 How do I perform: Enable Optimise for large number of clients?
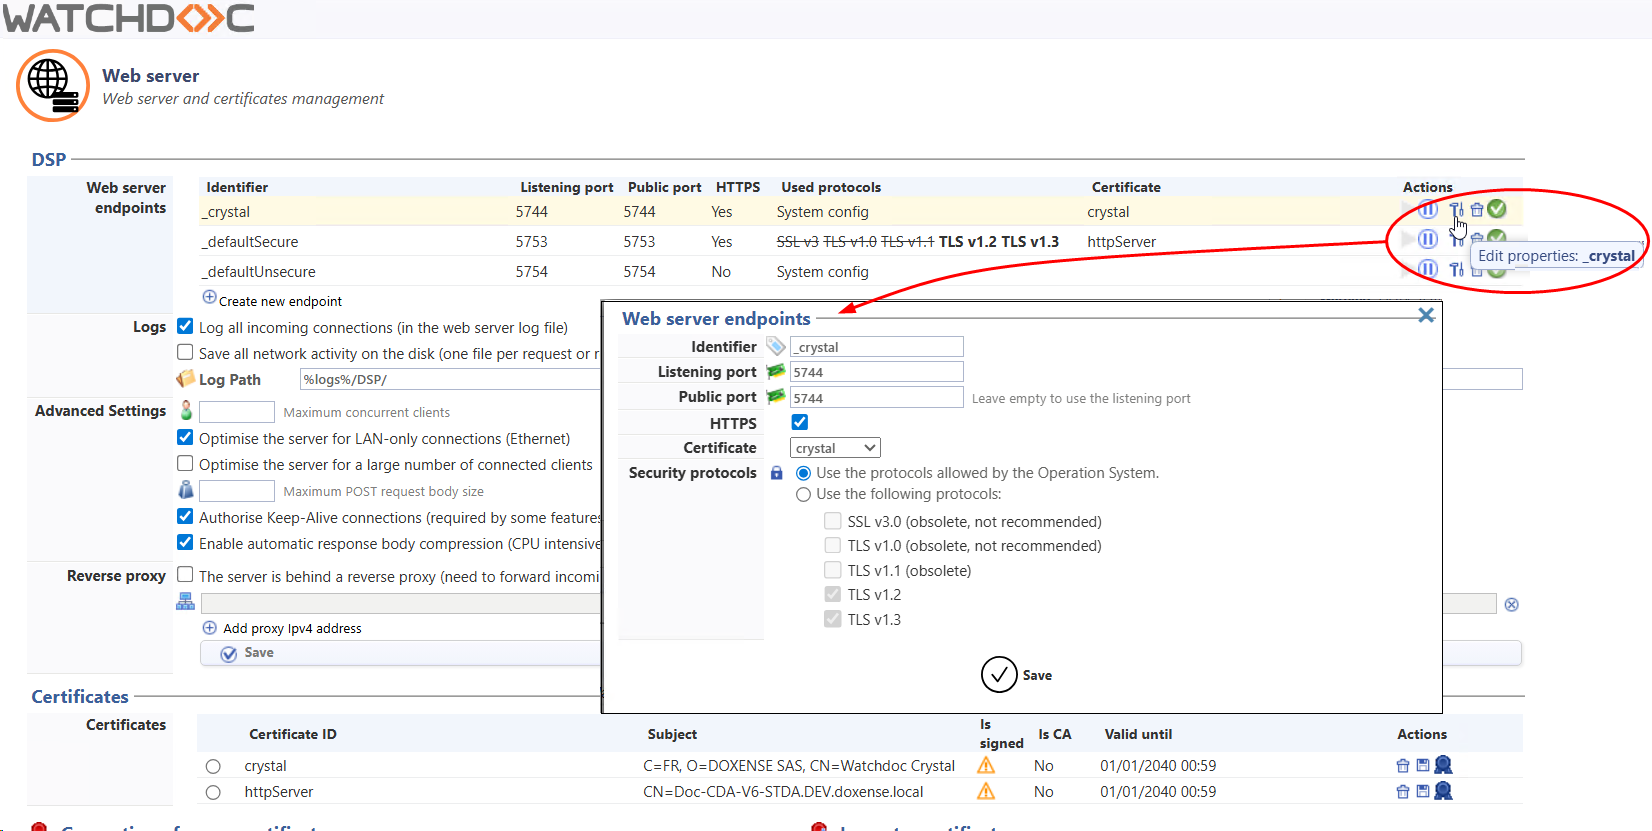coord(185,463)
